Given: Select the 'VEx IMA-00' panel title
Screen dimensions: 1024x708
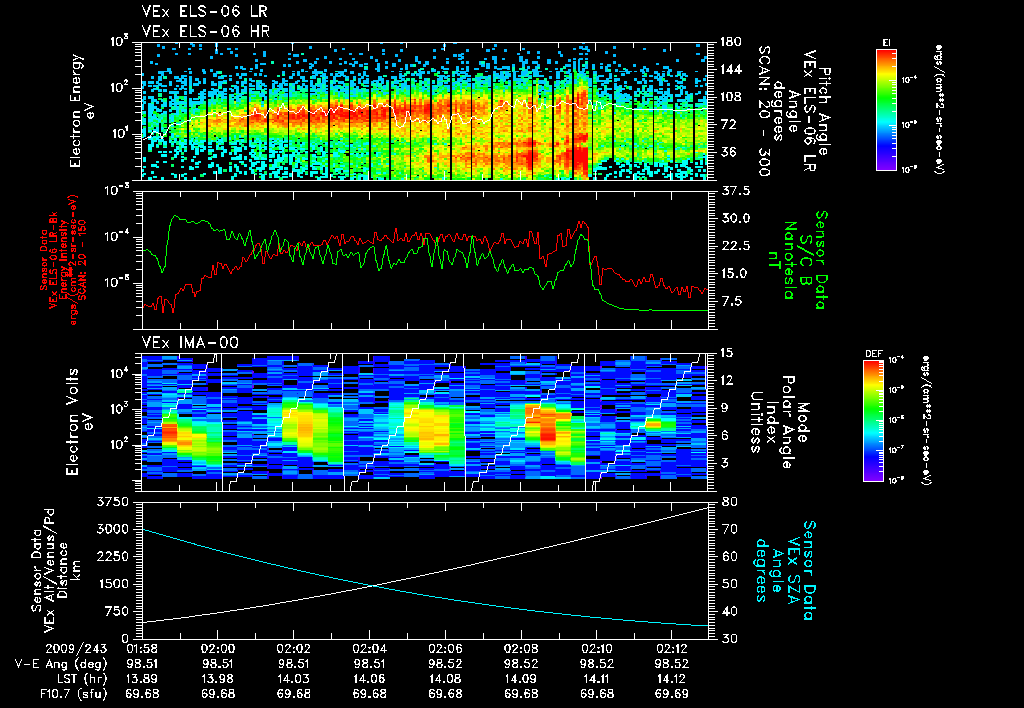Looking at the screenshot, I should (x=190, y=342).
